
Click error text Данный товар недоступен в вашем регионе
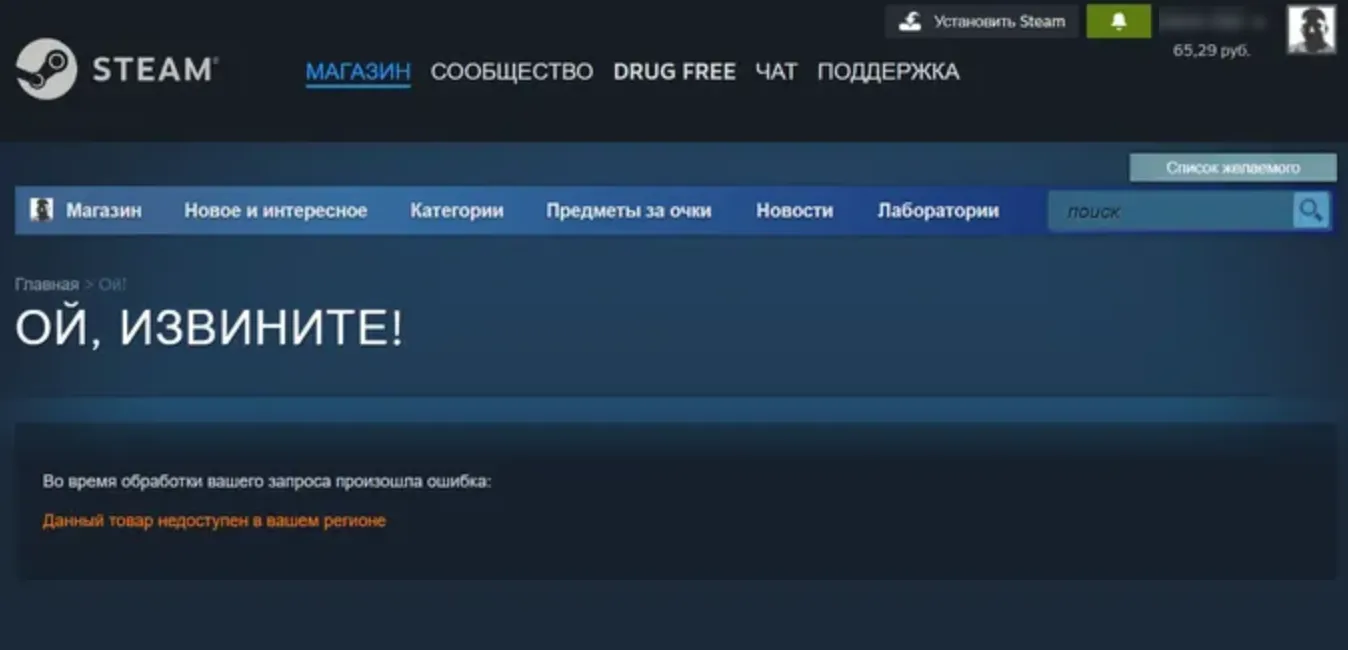214,521
